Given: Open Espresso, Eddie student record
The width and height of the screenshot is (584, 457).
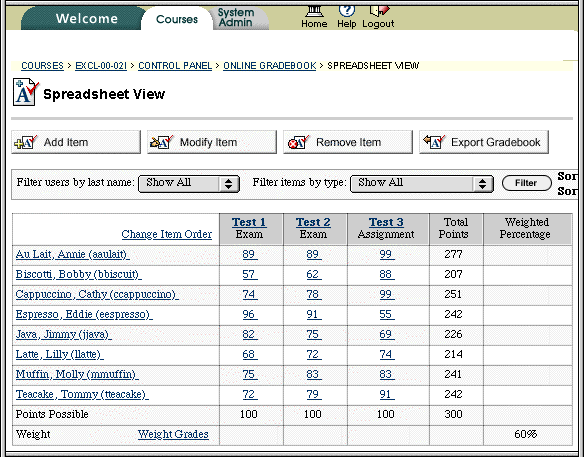Looking at the screenshot, I should pyautogui.click(x=84, y=314).
